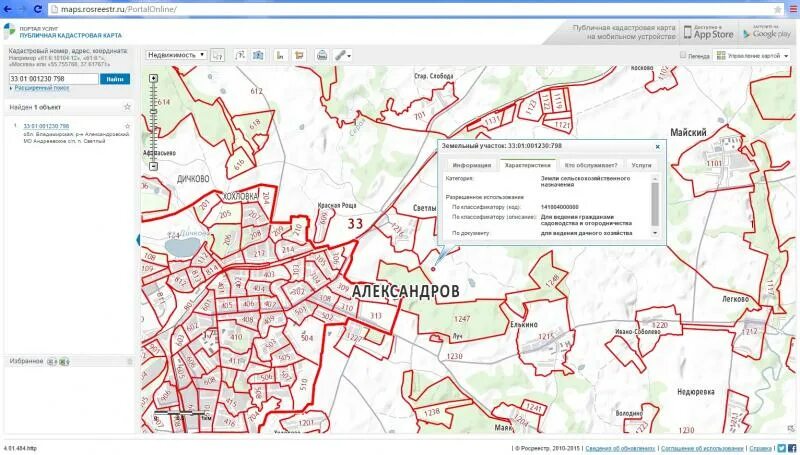Open the Facebook share icon
This screenshot has height=455, width=800.
(x=792, y=448)
